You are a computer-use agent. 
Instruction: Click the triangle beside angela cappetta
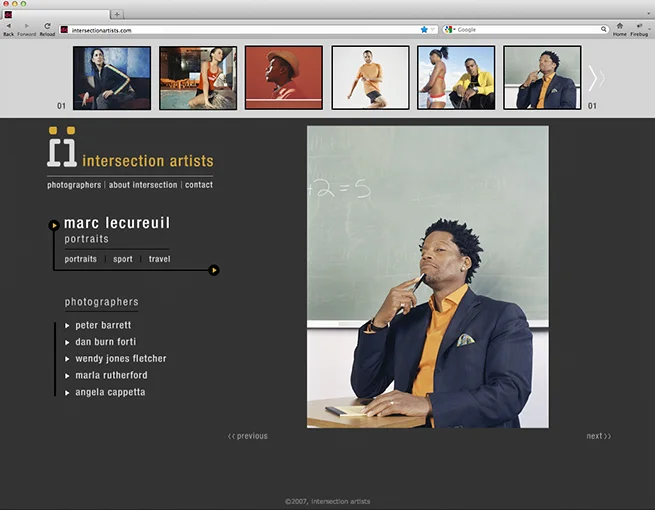tap(67, 393)
